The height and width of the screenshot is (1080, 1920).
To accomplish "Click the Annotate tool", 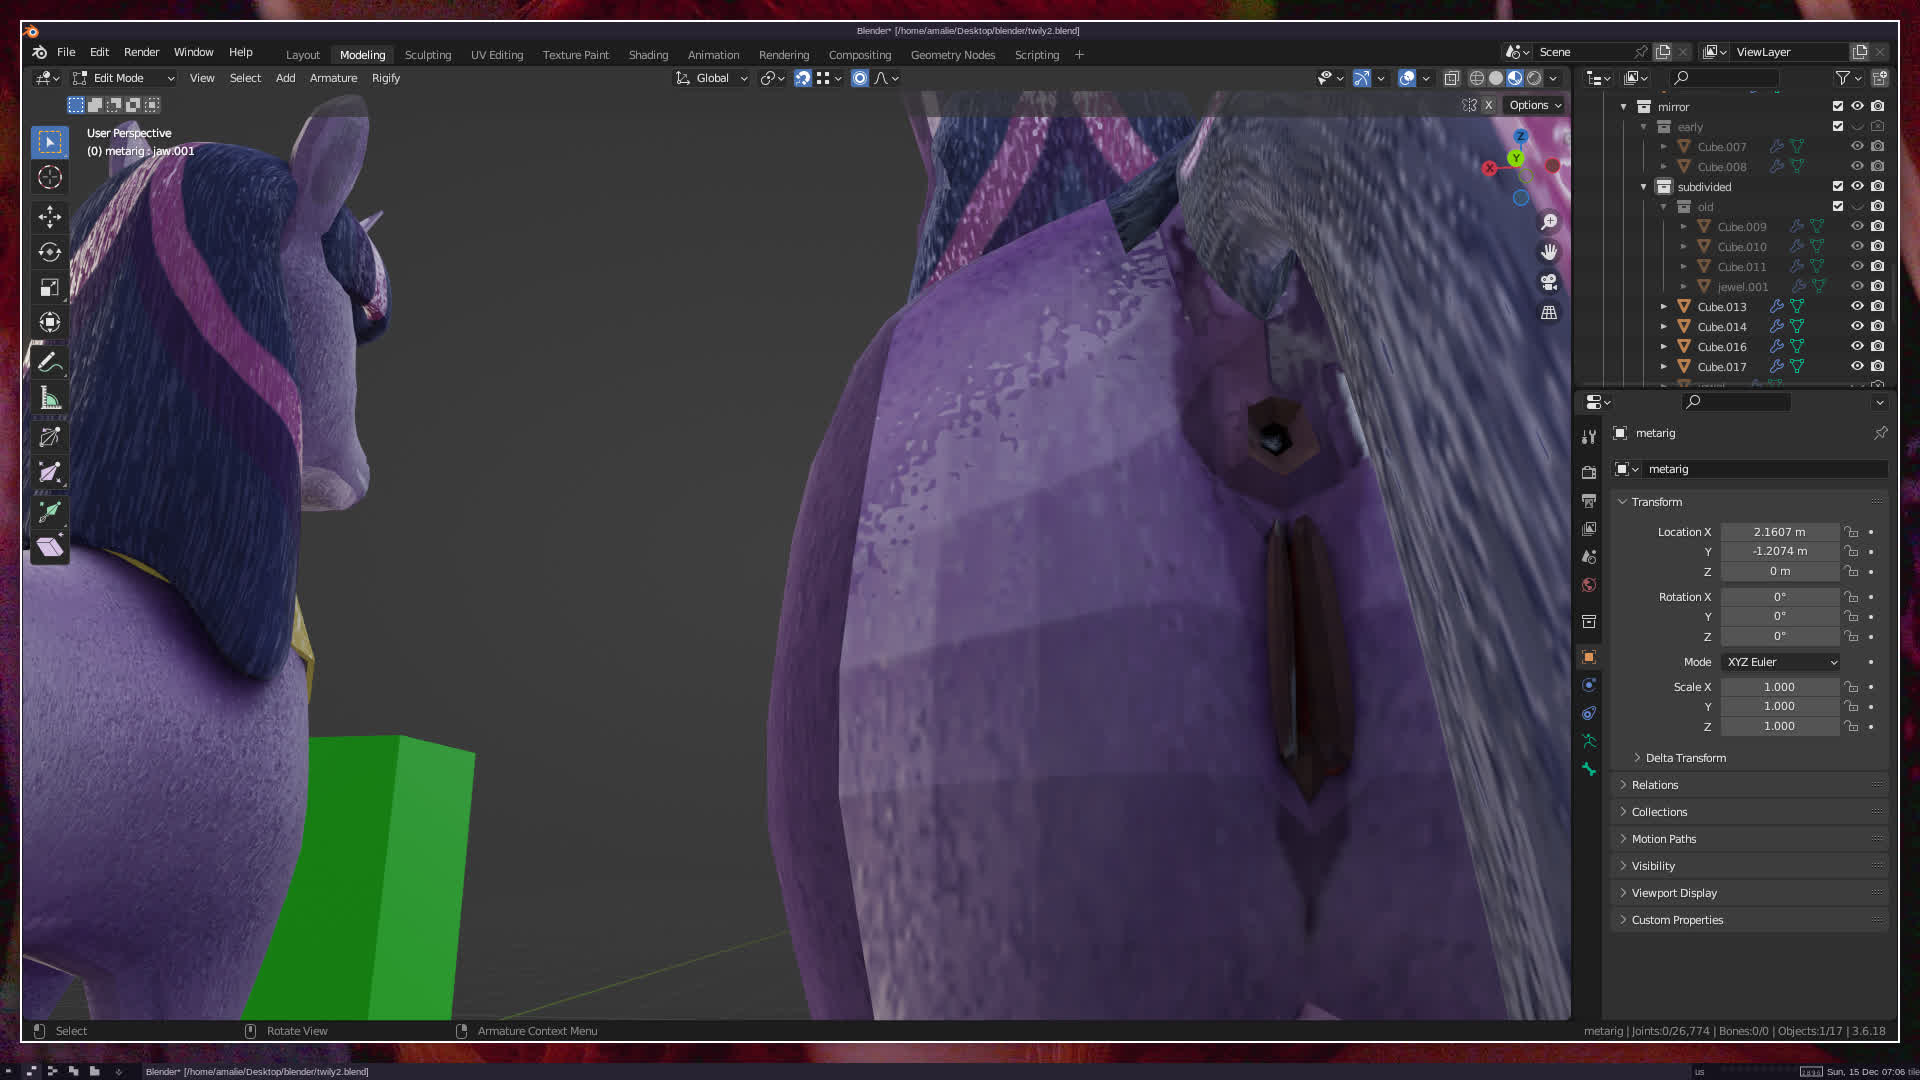I will click(x=50, y=362).
